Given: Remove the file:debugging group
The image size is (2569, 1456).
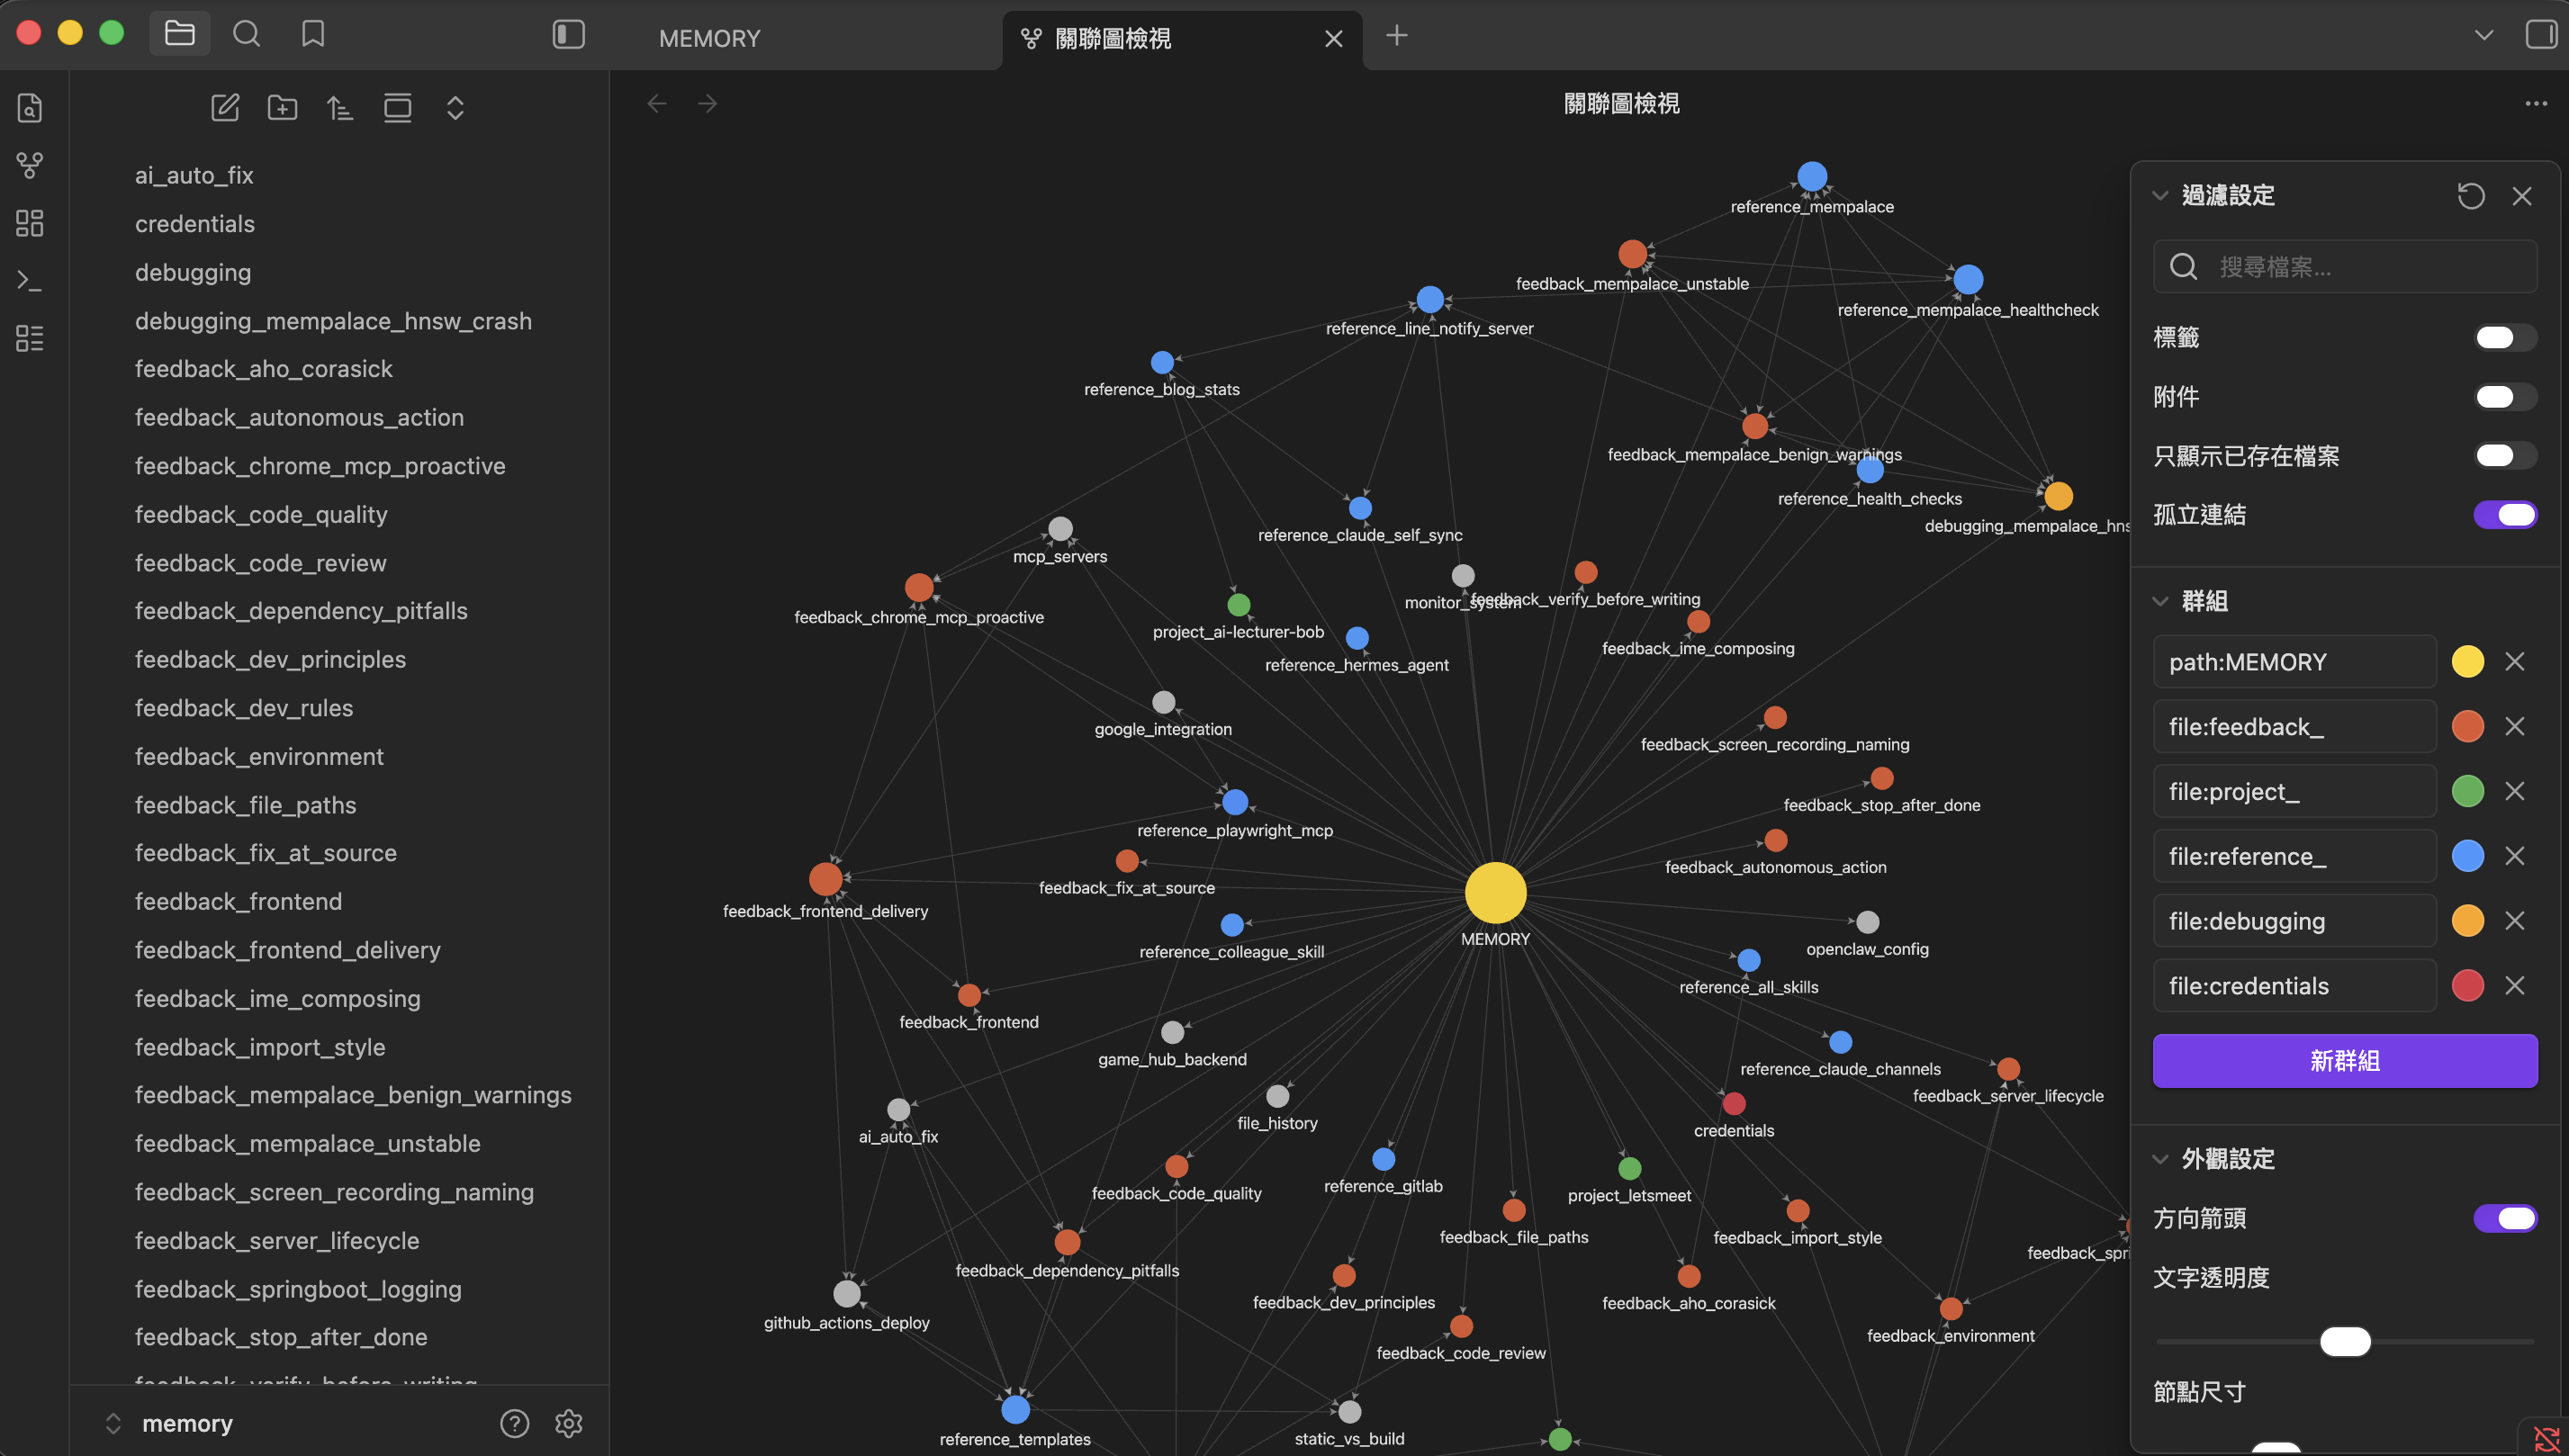Looking at the screenshot, I should point(2514,921).
